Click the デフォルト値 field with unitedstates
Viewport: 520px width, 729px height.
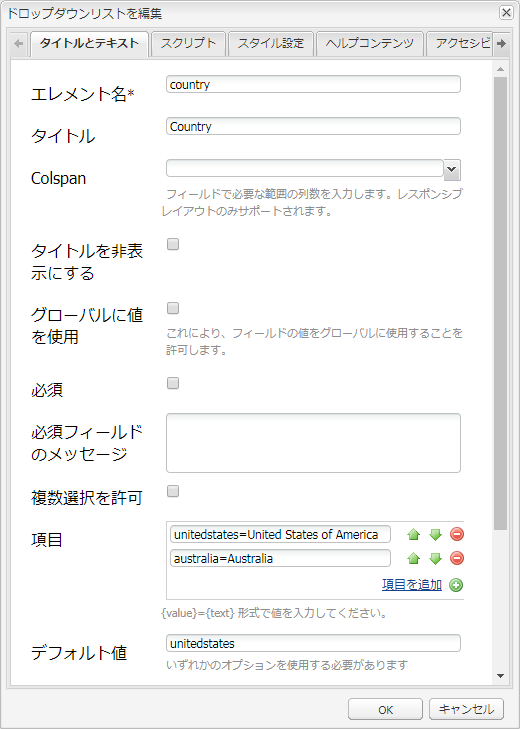313,643
